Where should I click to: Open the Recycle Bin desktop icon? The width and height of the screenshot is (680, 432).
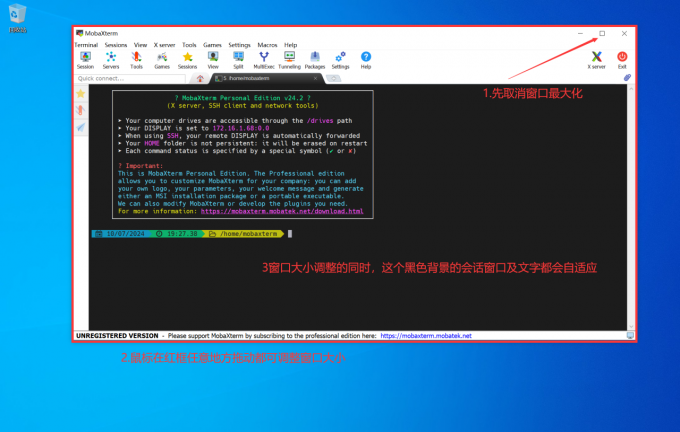17,17
